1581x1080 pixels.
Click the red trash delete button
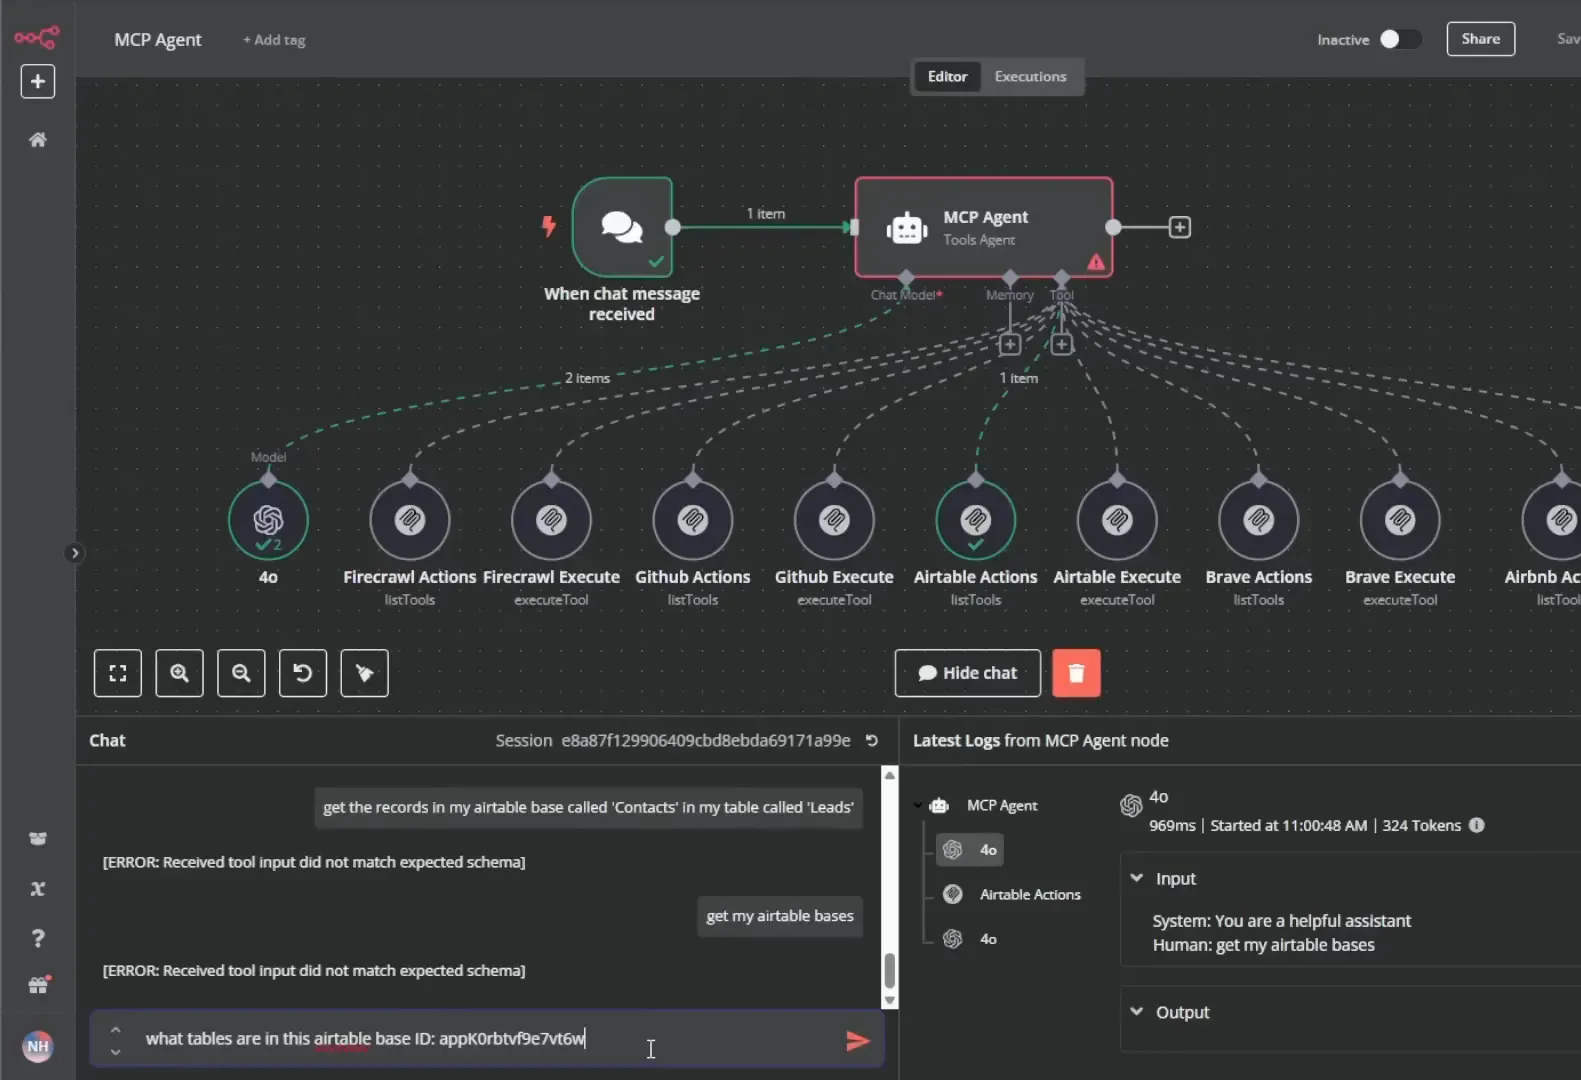[x=1076, y=673]
